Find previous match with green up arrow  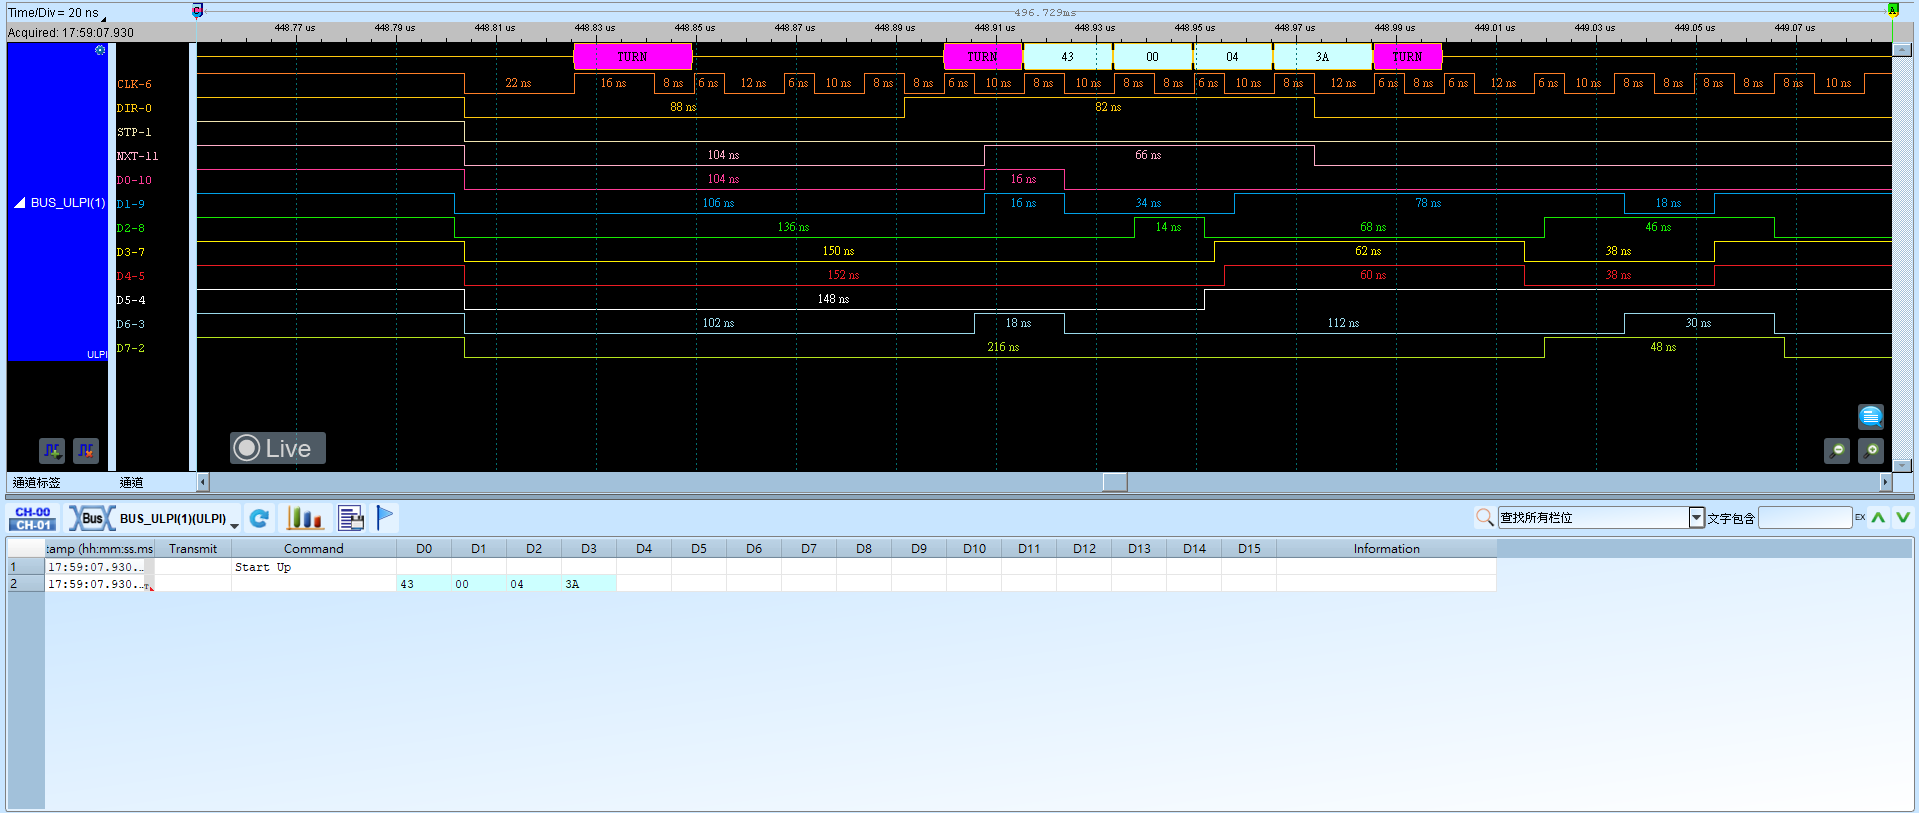click(x=1878, y=517)
